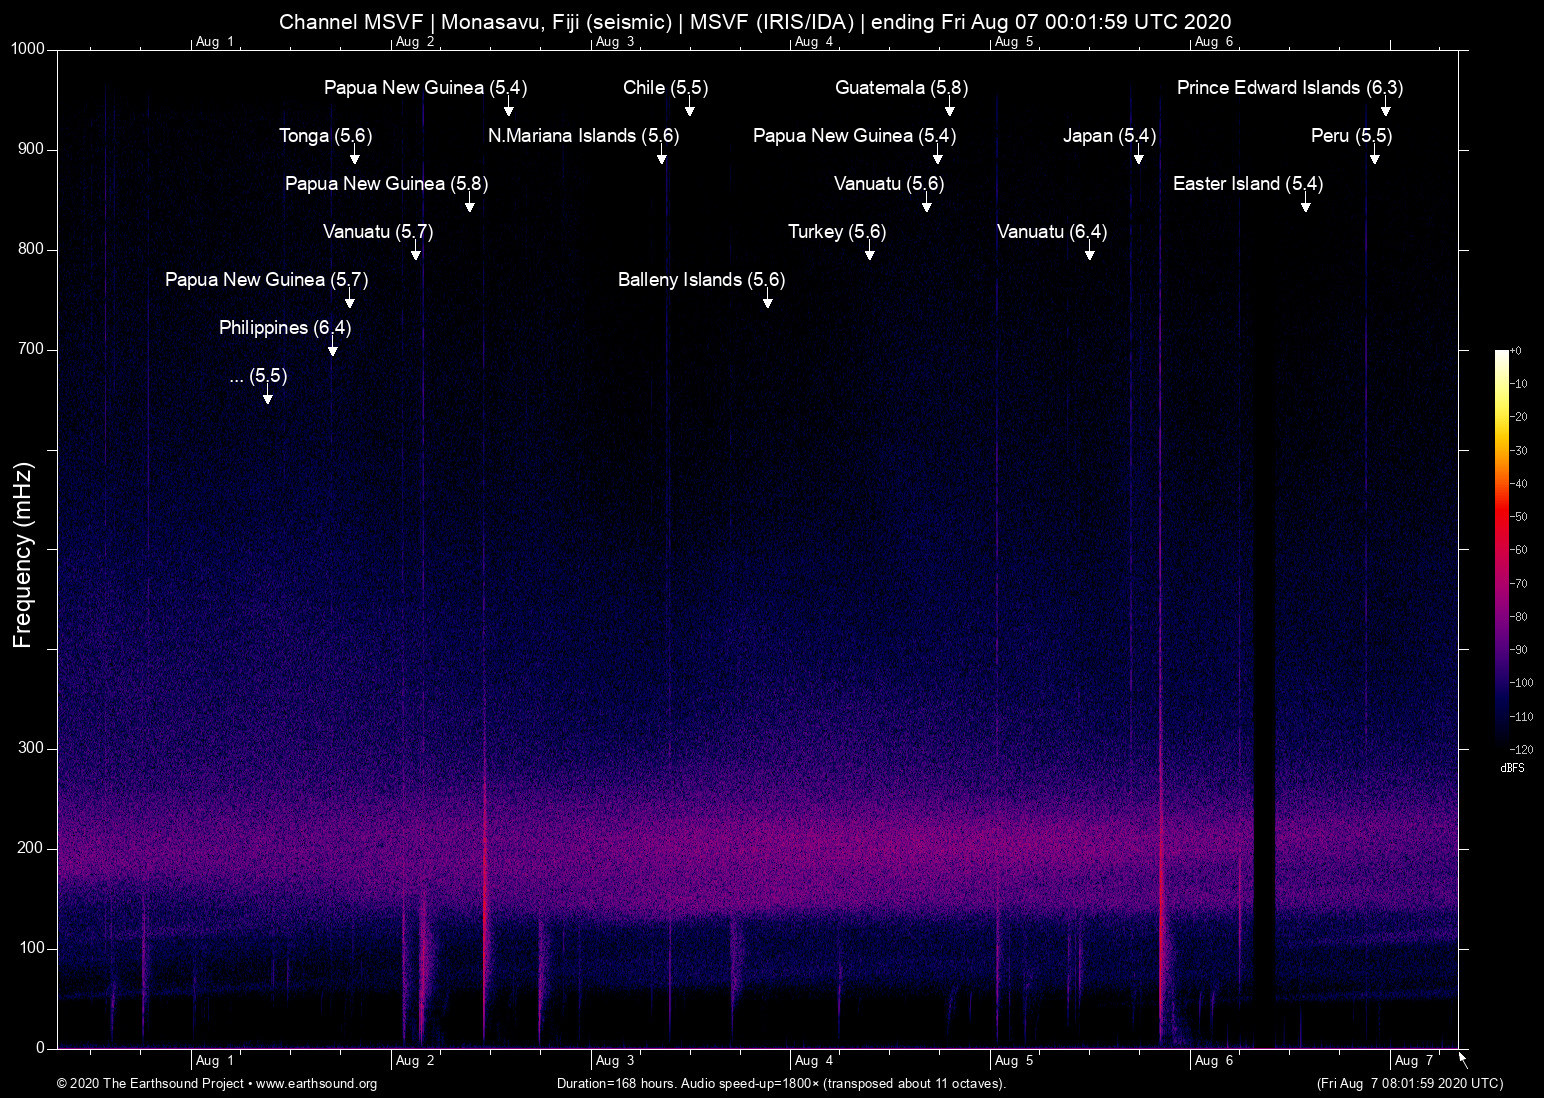Click the Prince Edward Islands (6.3) label
This screenshot has height=1098, width=1544.
coord(1290,88)
